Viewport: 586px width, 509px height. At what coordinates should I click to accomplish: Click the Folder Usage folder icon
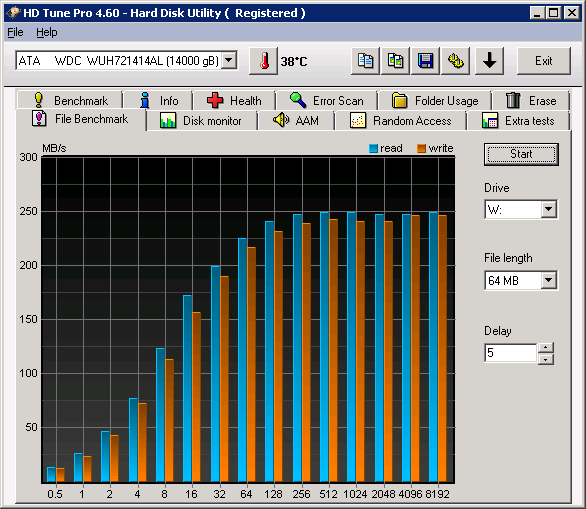click(x=400, y=100)
